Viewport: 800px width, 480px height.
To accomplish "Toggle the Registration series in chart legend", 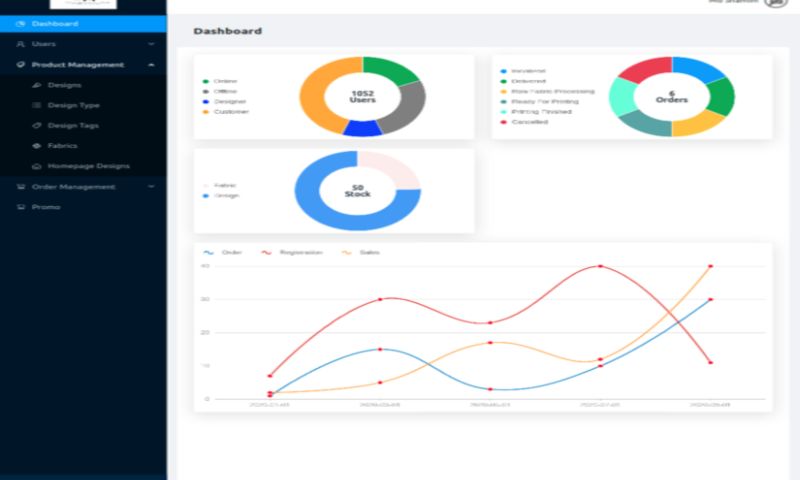I will point(292,253).
